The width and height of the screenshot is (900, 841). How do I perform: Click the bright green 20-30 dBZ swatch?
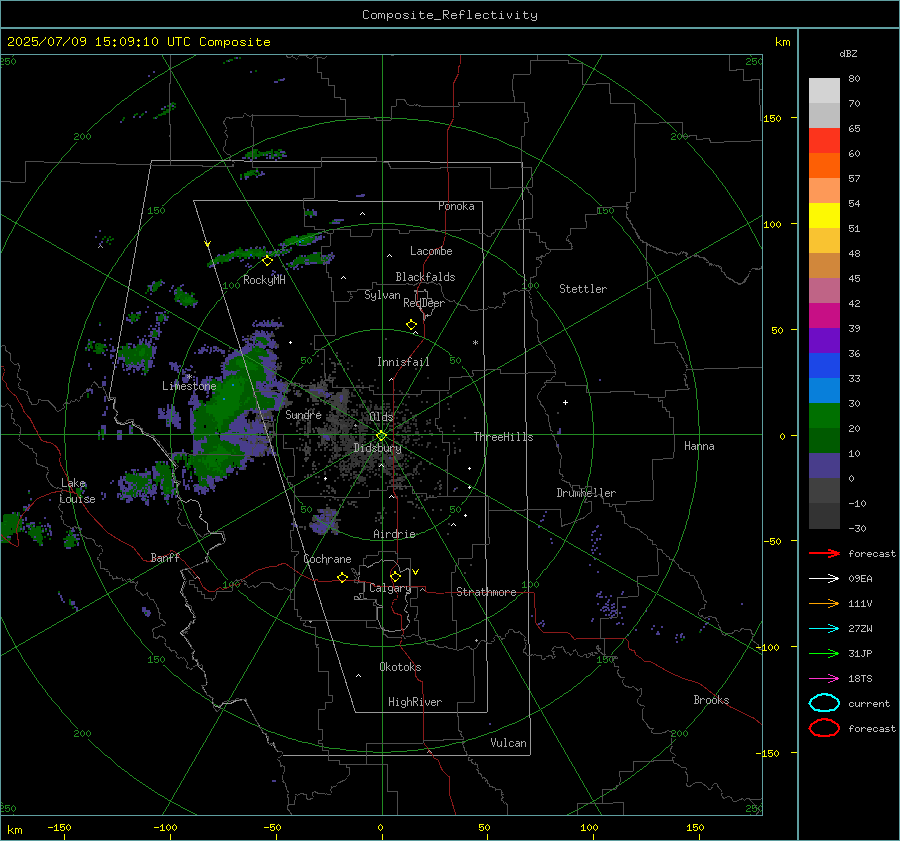click(824, 416)
